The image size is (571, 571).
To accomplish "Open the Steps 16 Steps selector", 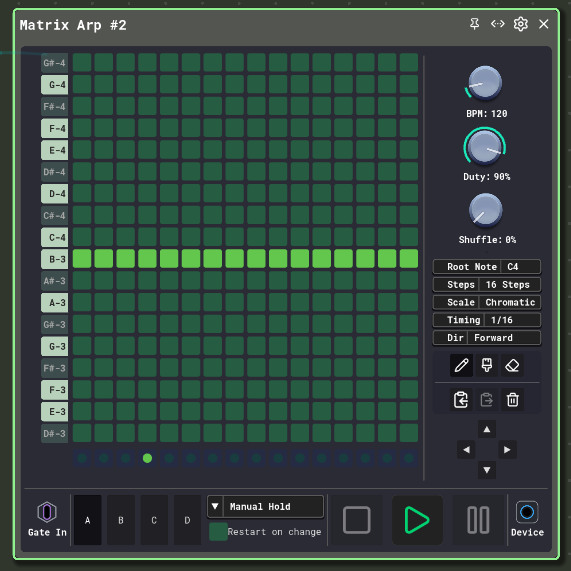I will (487, 284).
